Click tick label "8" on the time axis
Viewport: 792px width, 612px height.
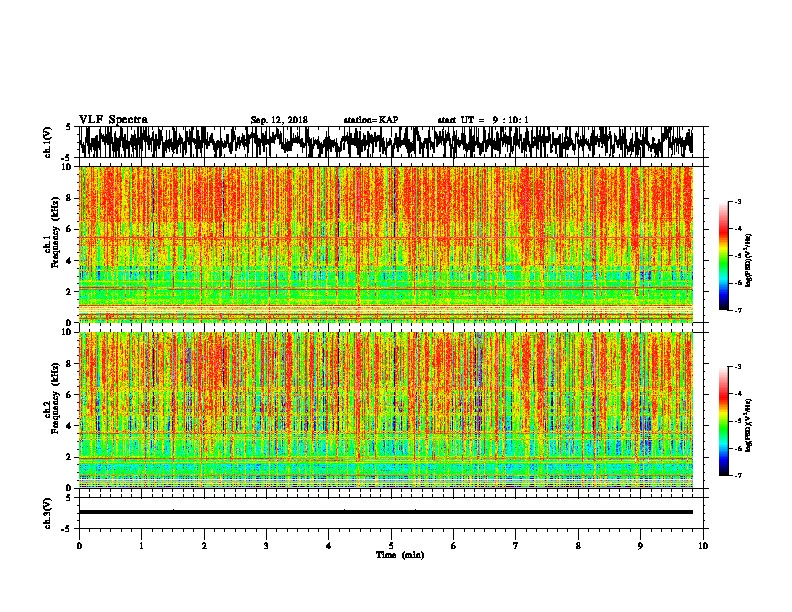578,546
